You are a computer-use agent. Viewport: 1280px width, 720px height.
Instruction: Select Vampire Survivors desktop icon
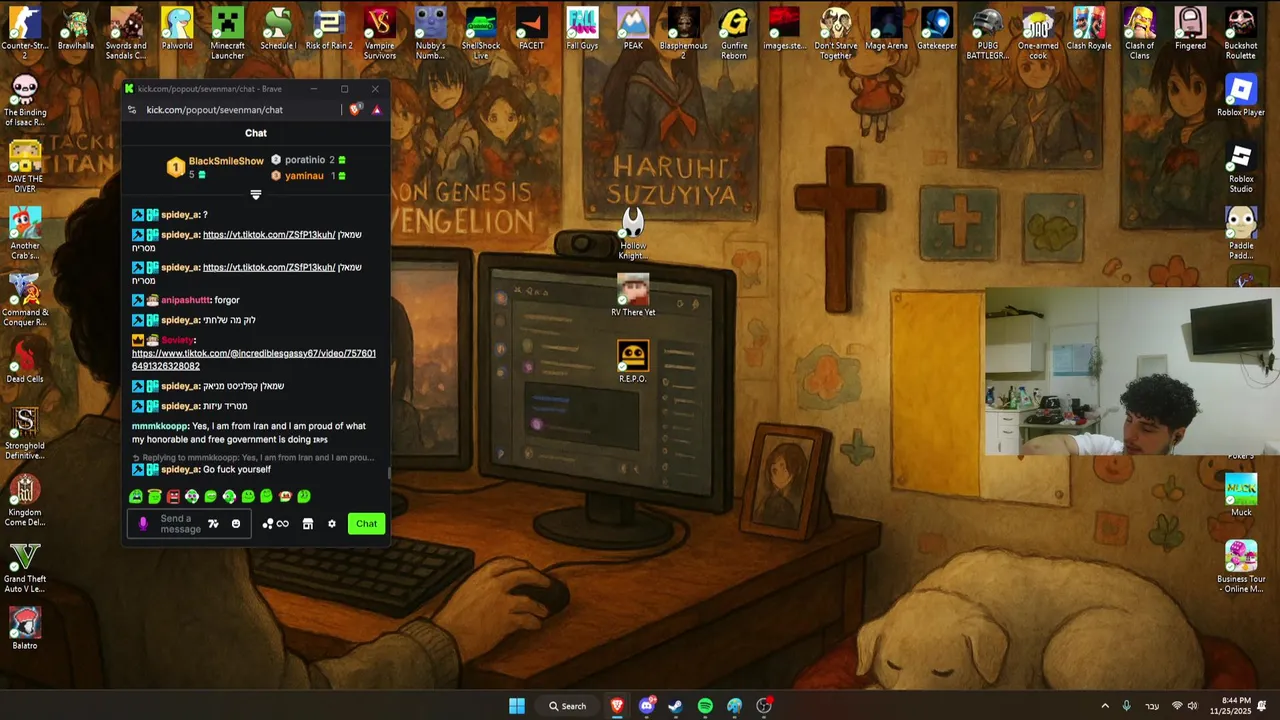point(379,34)
